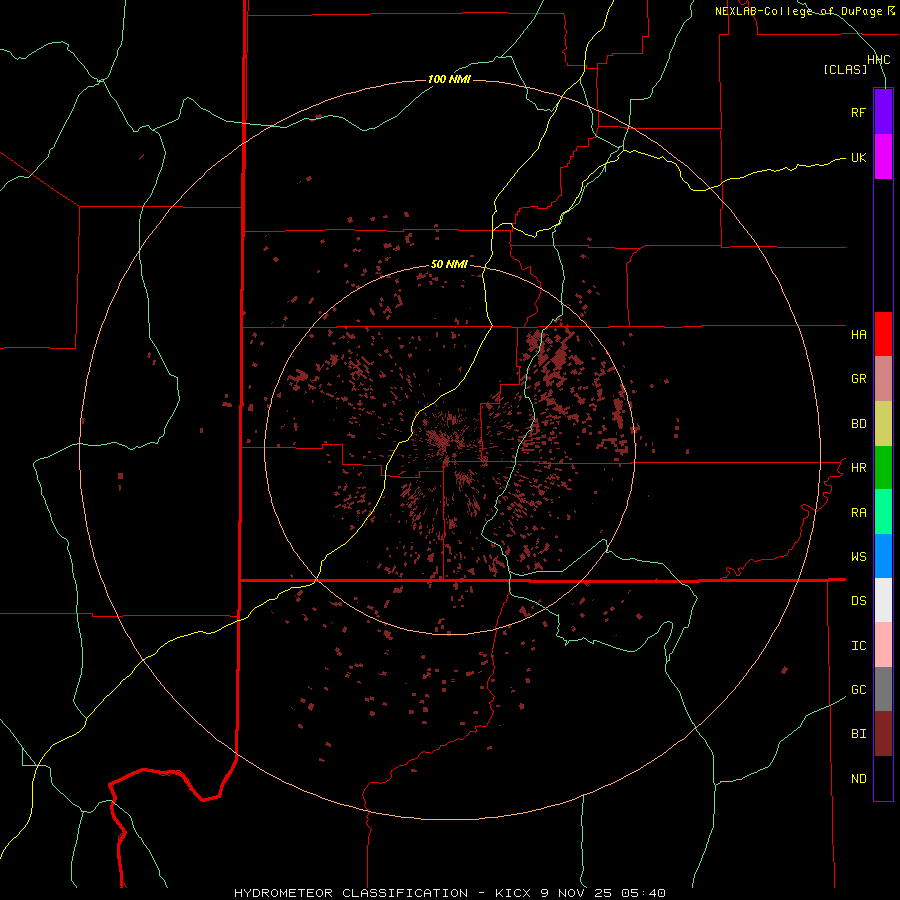
Task: Click the WS blue legend swatch
Action: click(x=883, y=556)
